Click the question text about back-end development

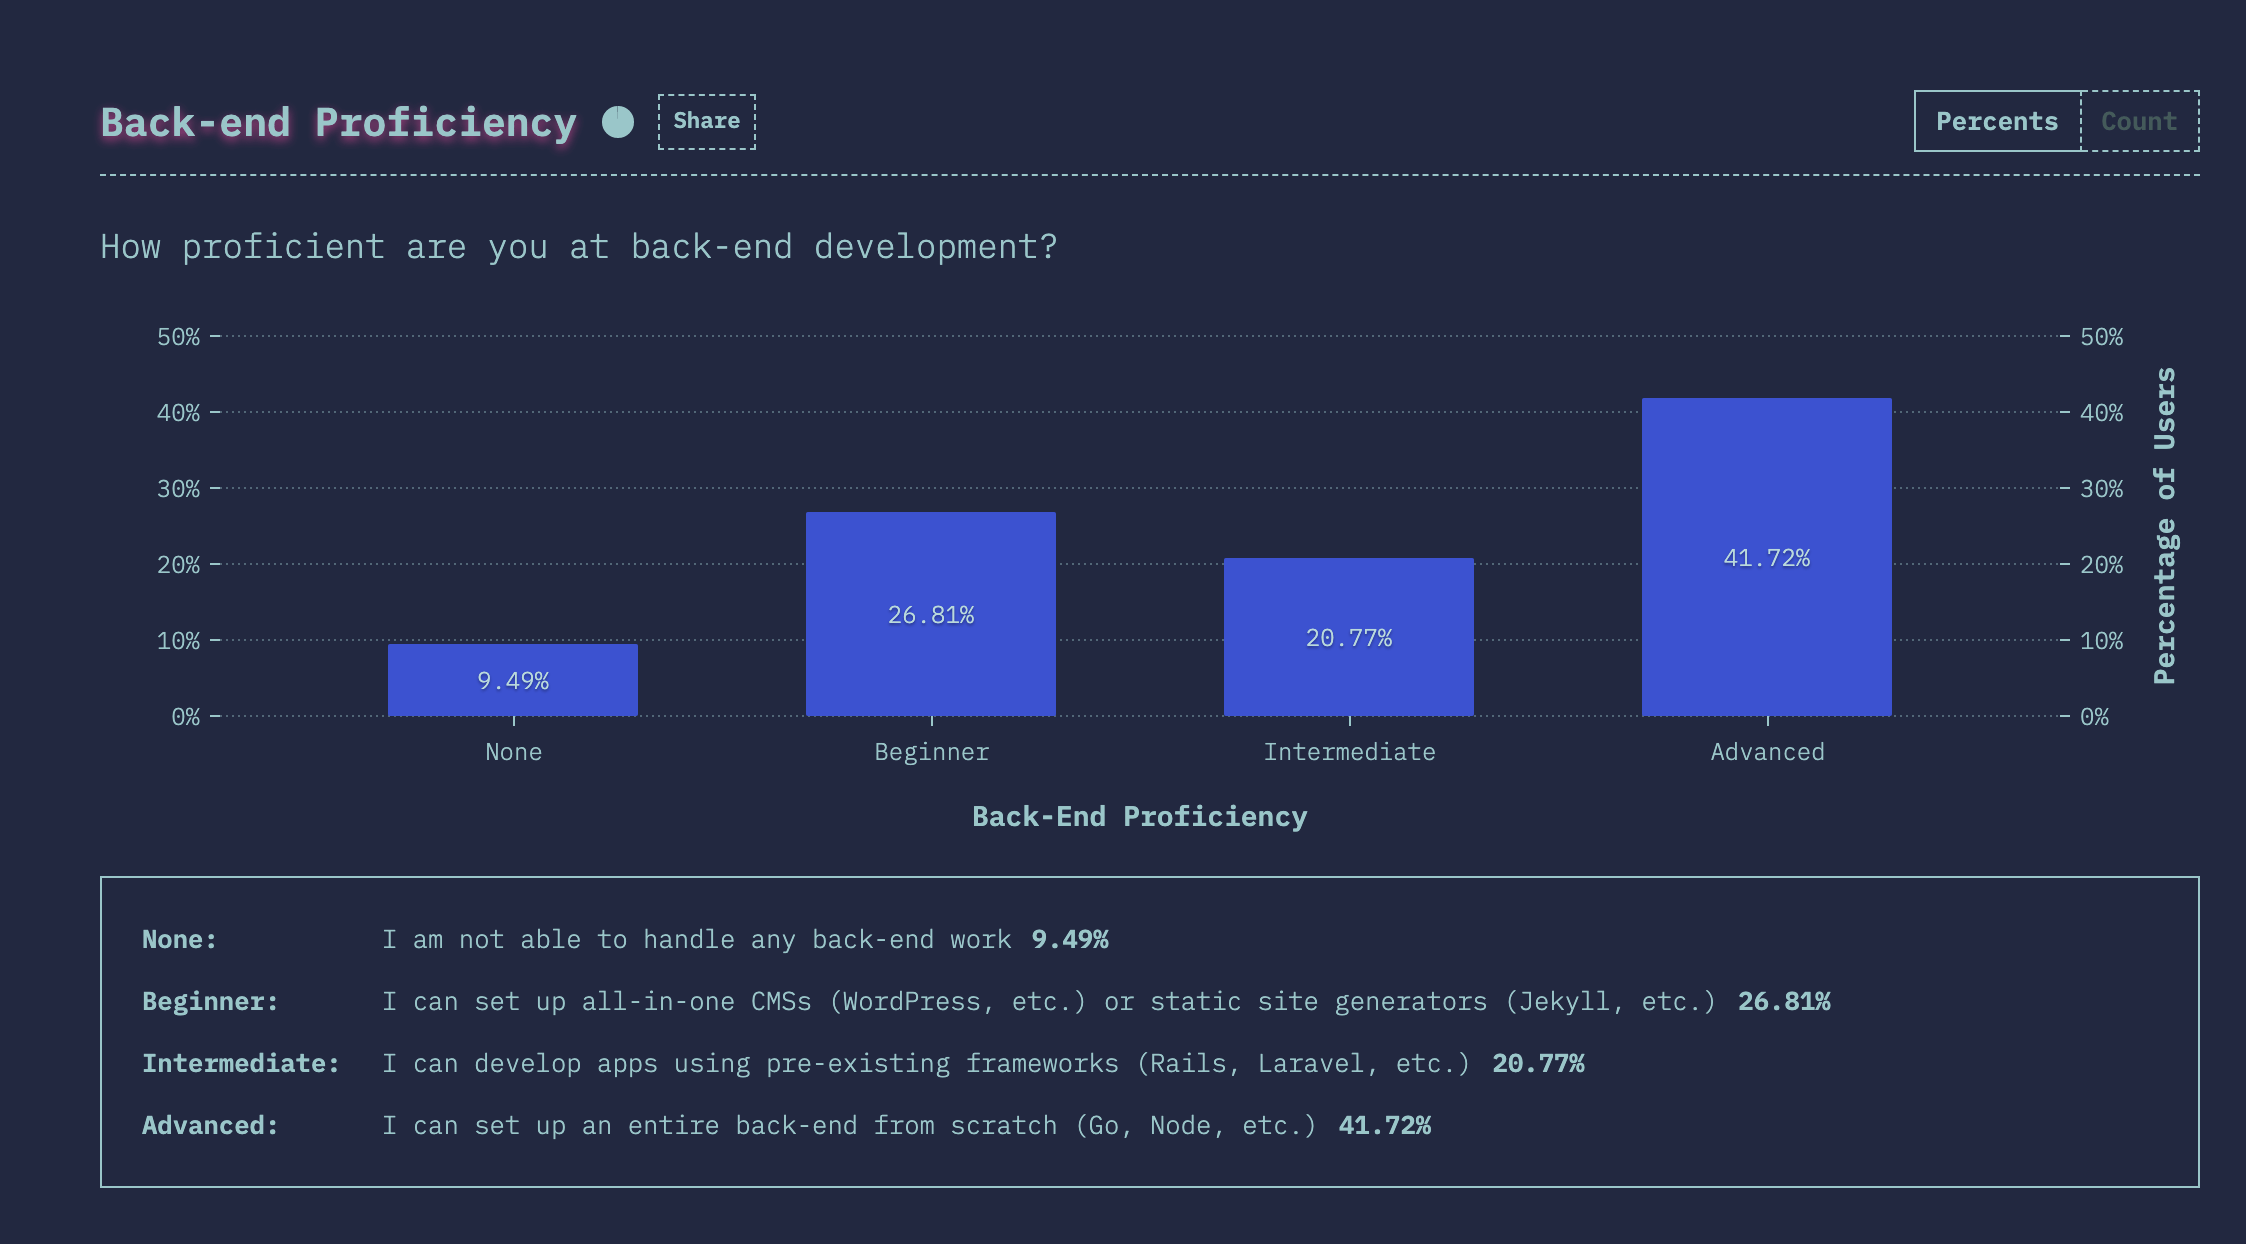pyautogui.click(x=578, y=247)
